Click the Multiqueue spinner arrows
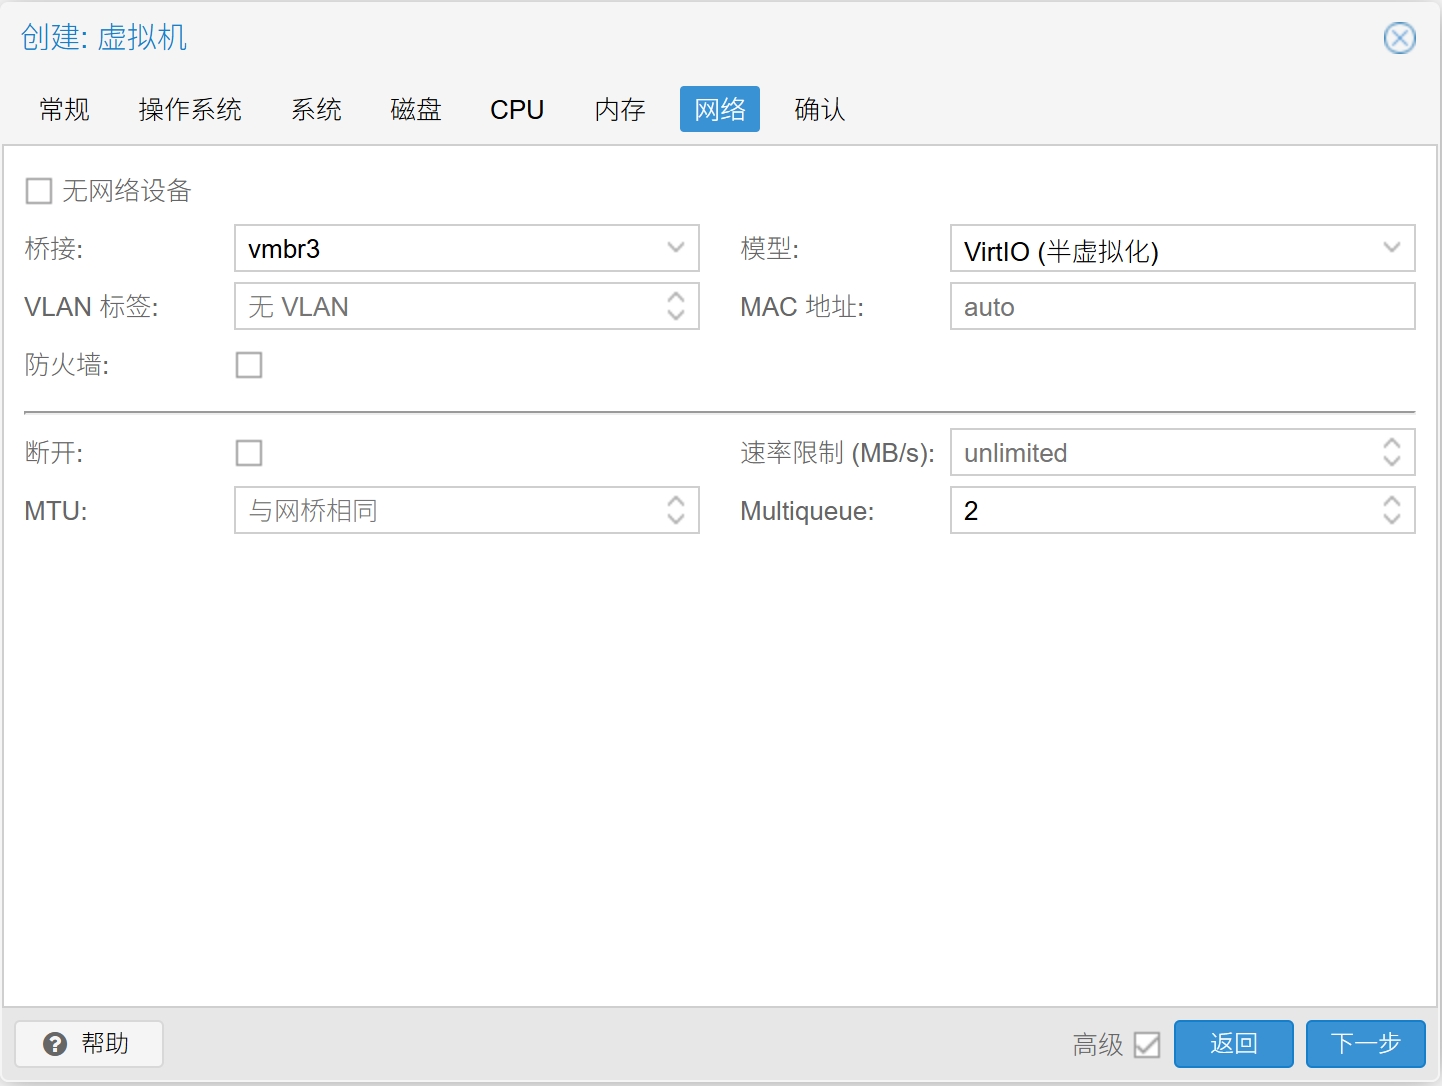Viewport: 1442px width, 1086px height. 1391,510
